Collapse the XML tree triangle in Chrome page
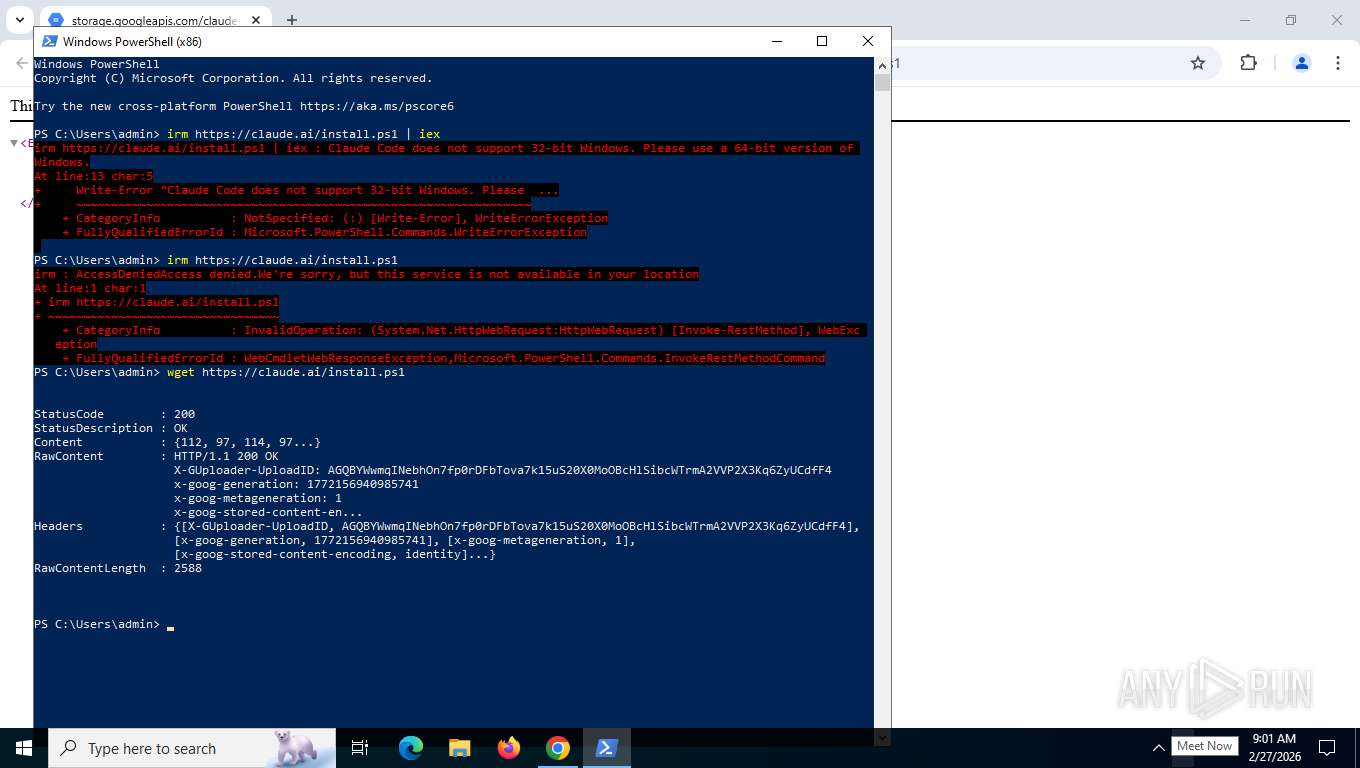Viewport: 1360px width, 768px height. 14,143
